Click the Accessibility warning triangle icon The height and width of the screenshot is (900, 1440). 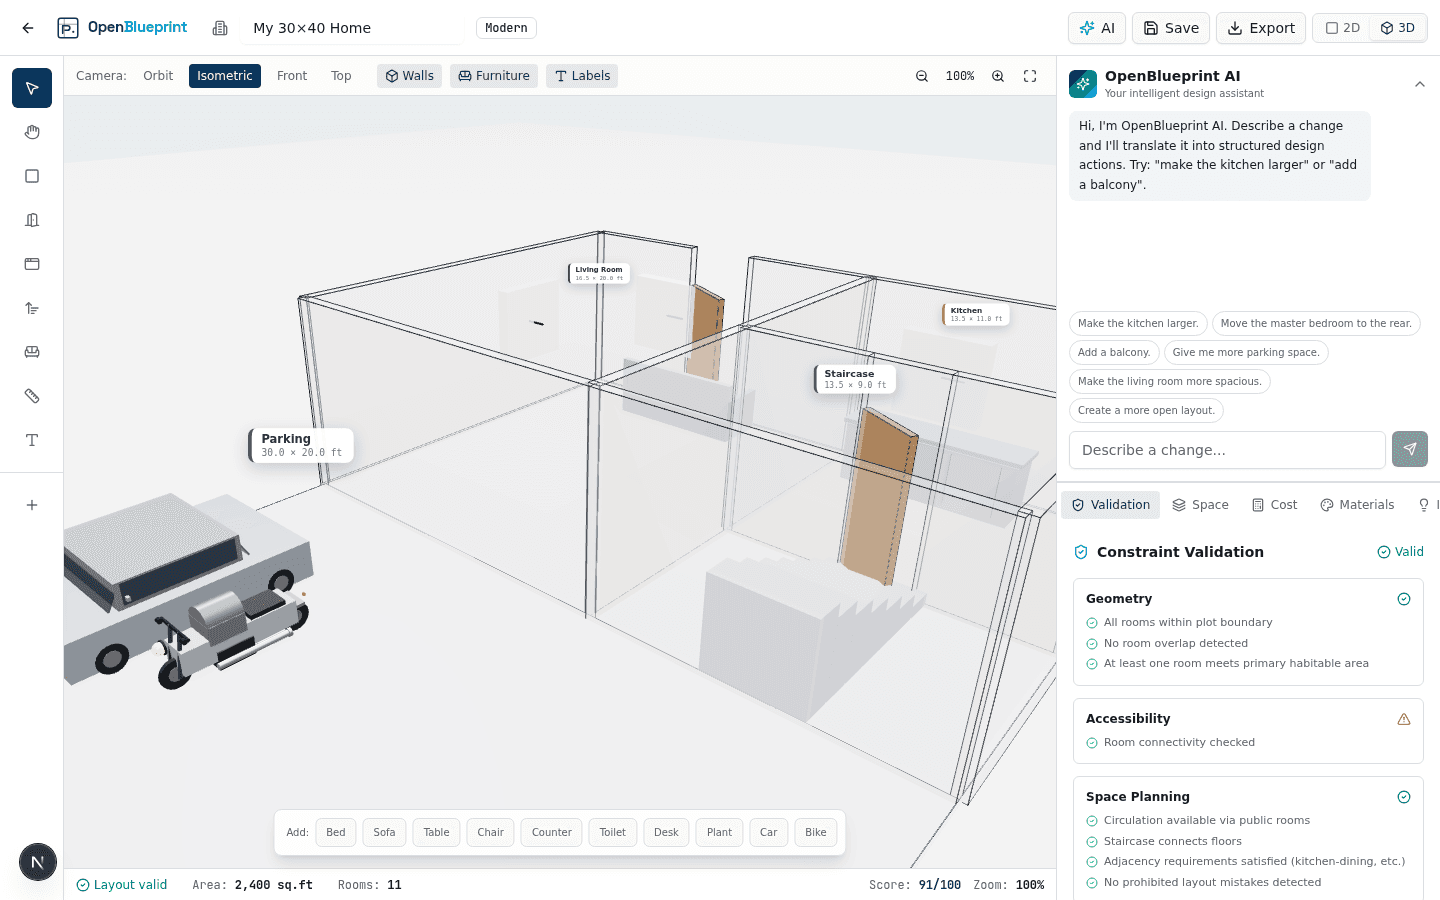pos(1404,719)
